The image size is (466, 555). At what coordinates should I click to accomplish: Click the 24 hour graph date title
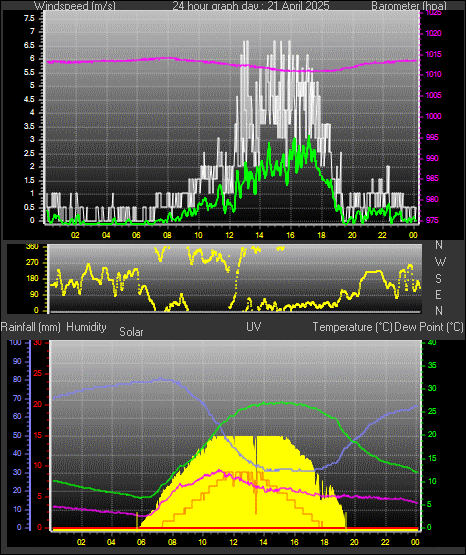(x=251, y=6)
